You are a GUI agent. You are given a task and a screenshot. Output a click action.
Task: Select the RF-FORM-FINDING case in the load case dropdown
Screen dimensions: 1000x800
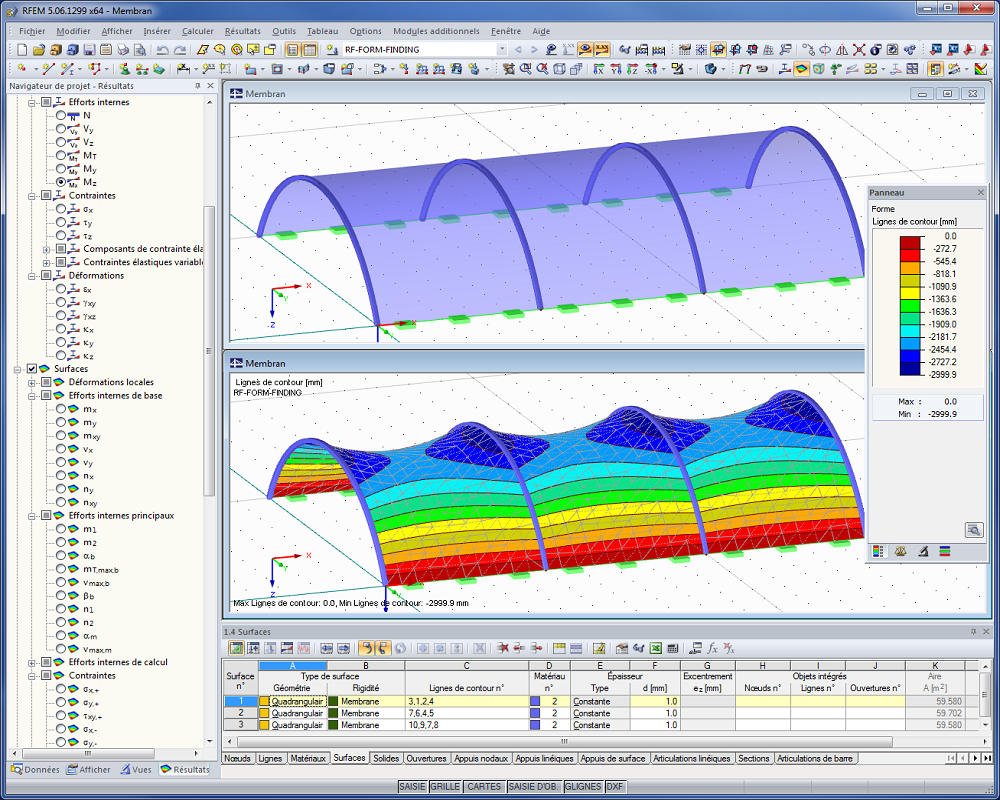420,48
